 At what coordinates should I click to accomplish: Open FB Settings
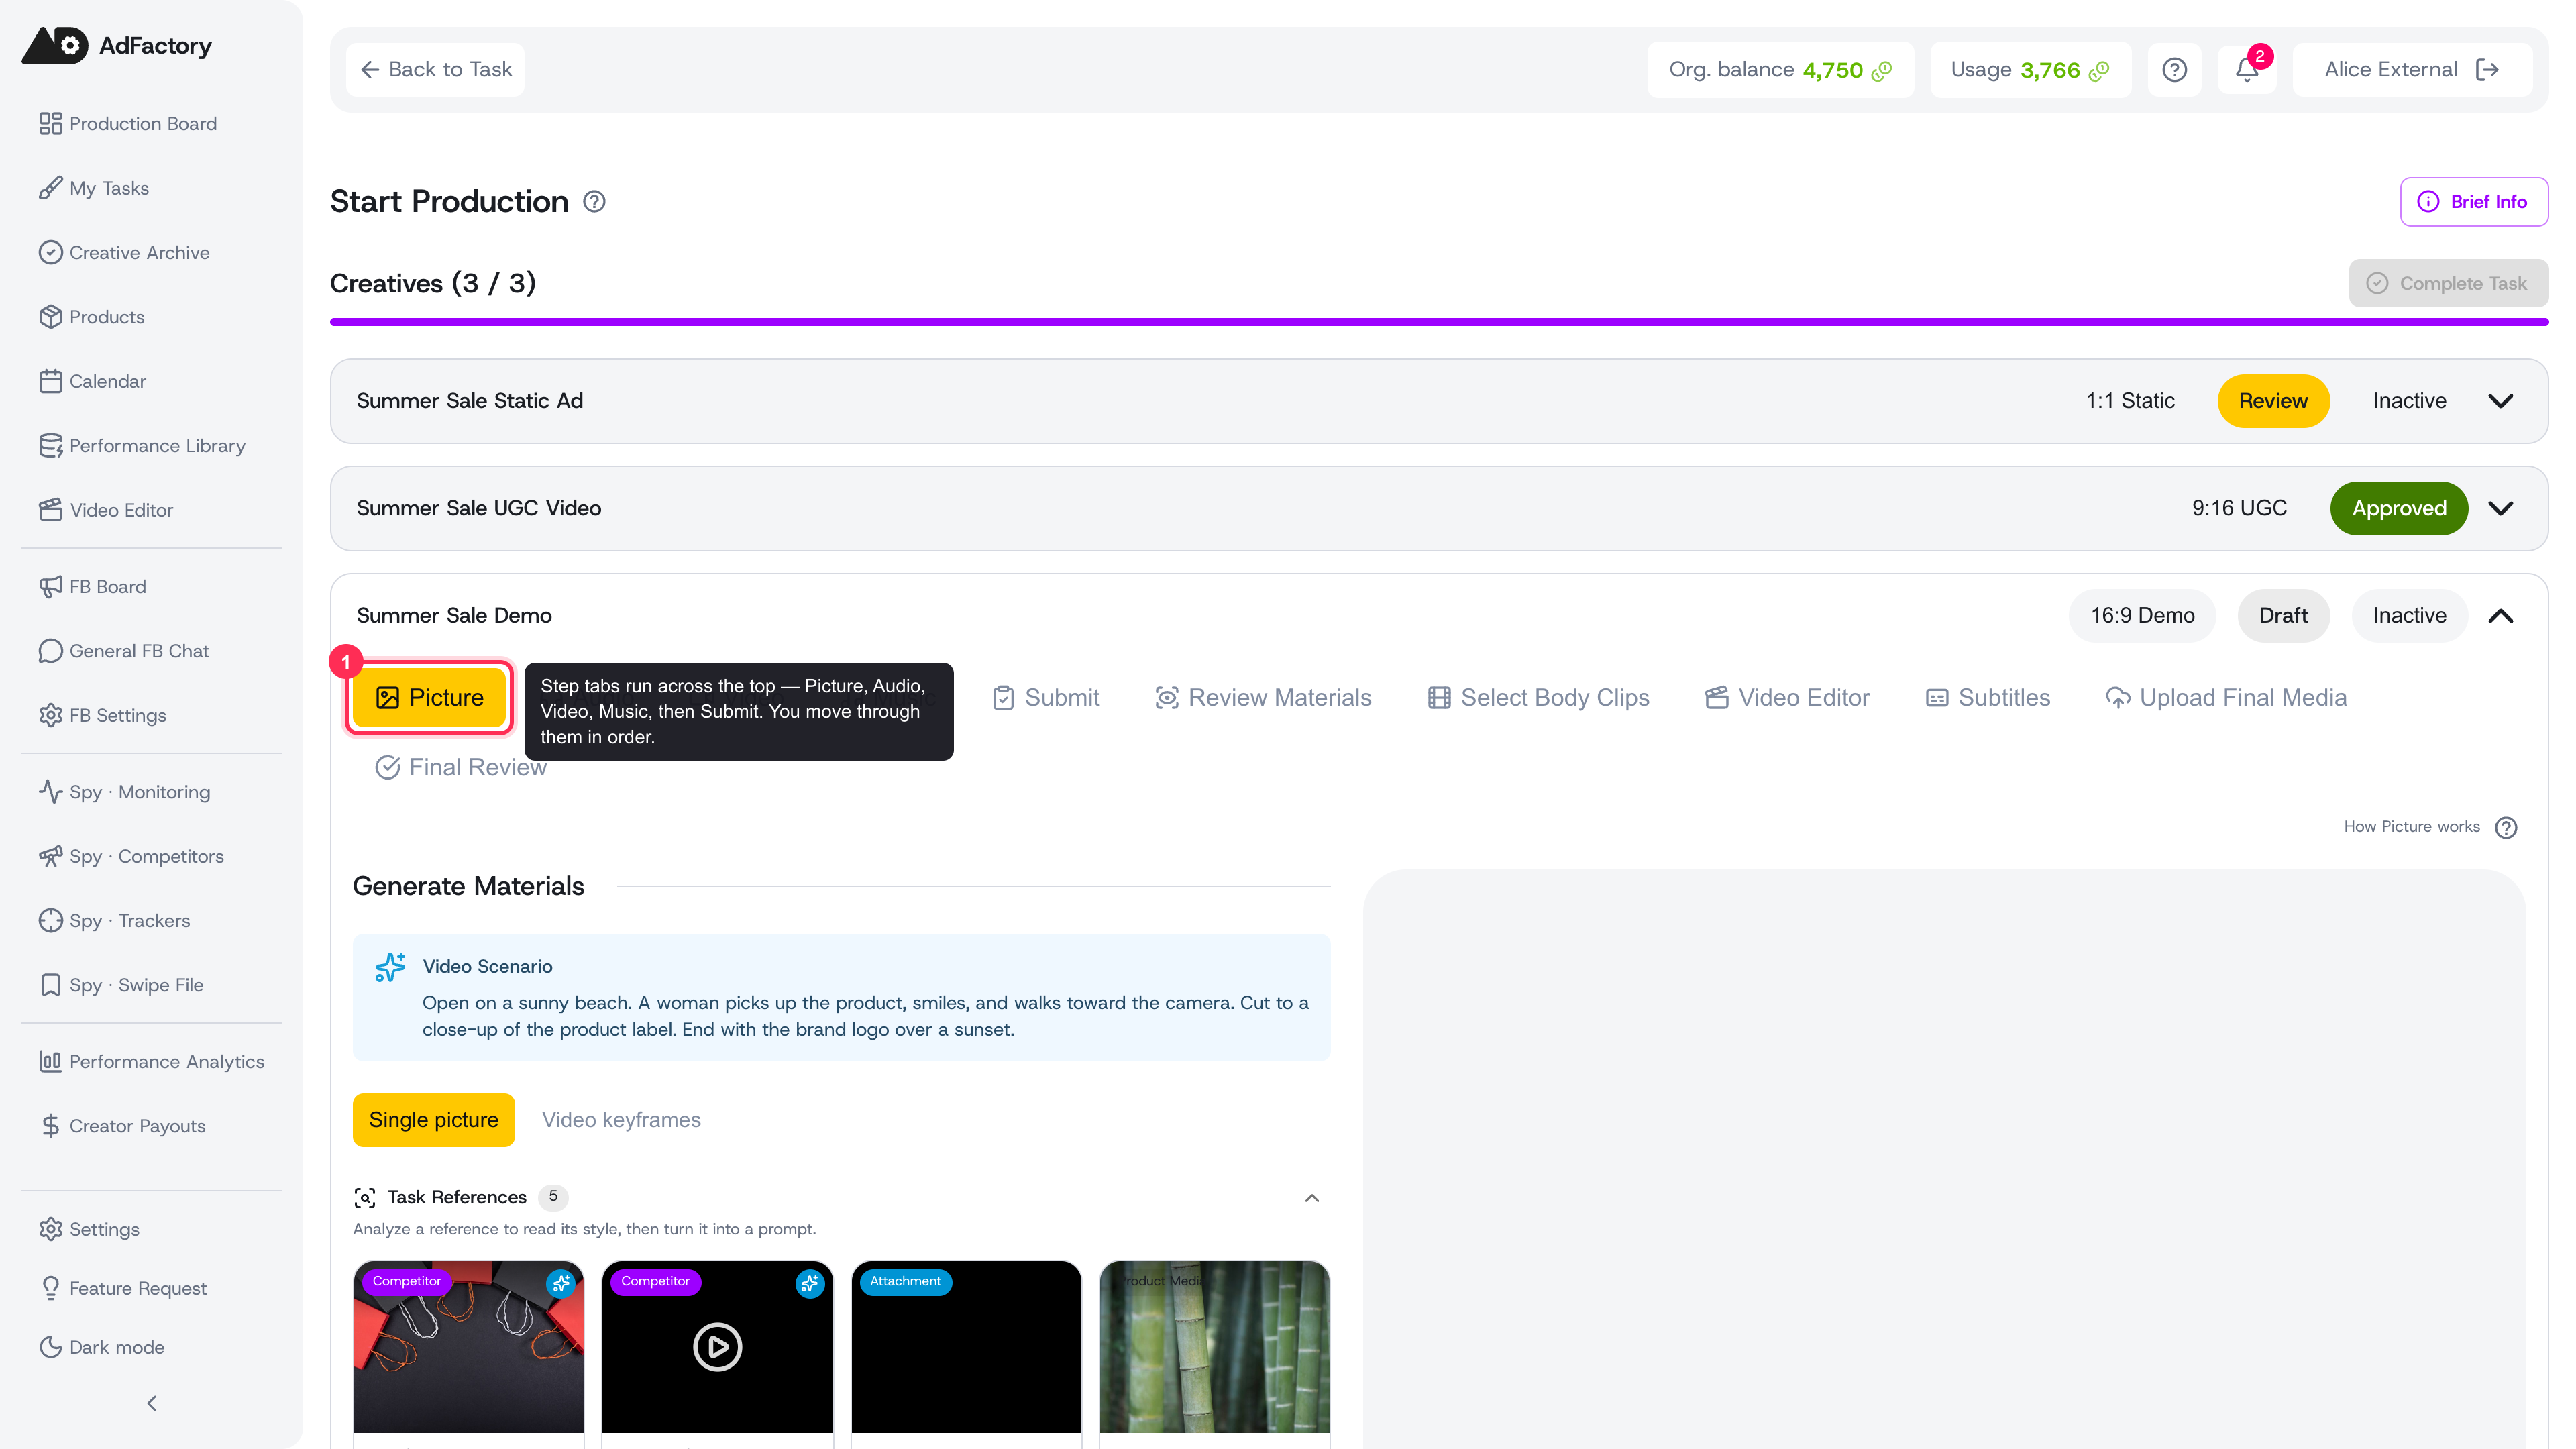point(102,715)
